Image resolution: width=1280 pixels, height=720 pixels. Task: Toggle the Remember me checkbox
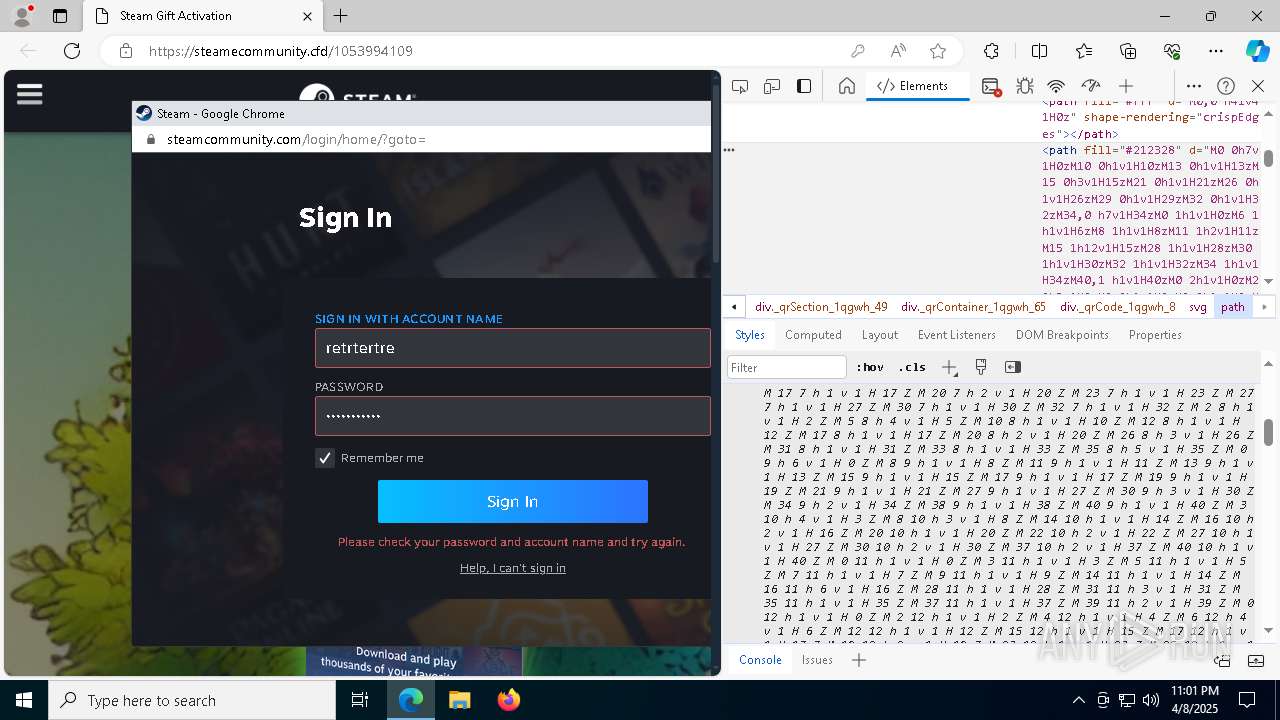coord(325,458)
